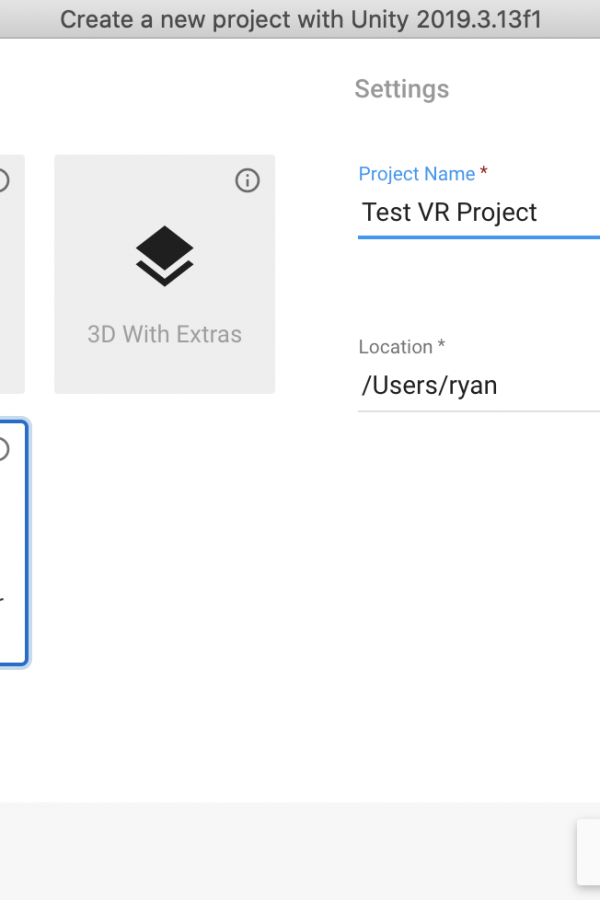Click the partially visible button in bottom-right footer

(x=589, y=852)
